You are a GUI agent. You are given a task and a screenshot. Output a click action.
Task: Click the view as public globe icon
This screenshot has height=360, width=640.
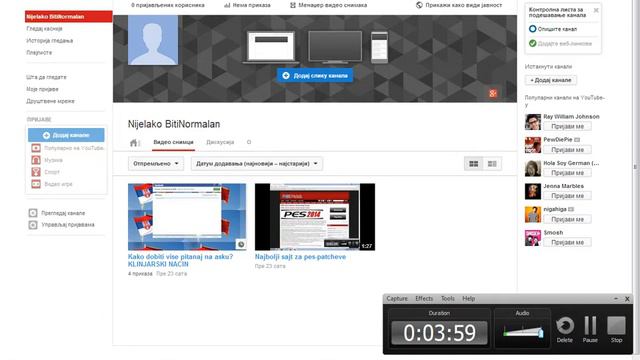point(419,5)
